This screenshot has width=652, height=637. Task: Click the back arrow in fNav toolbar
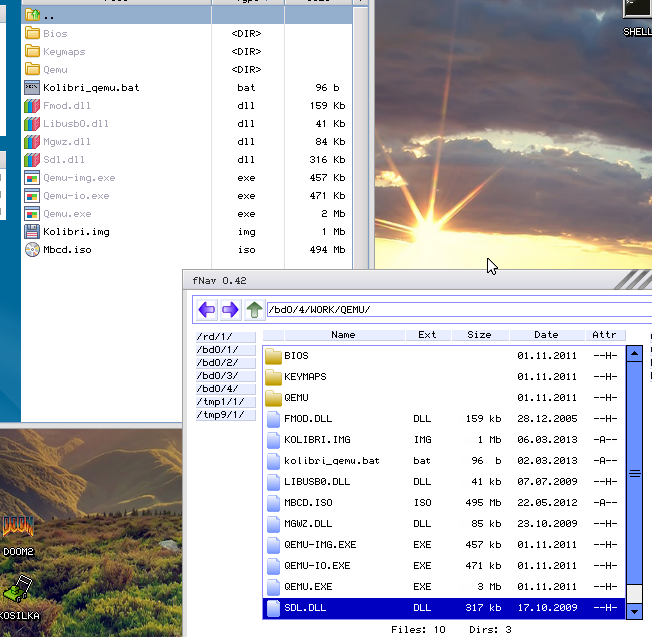[x=207, y=310]
